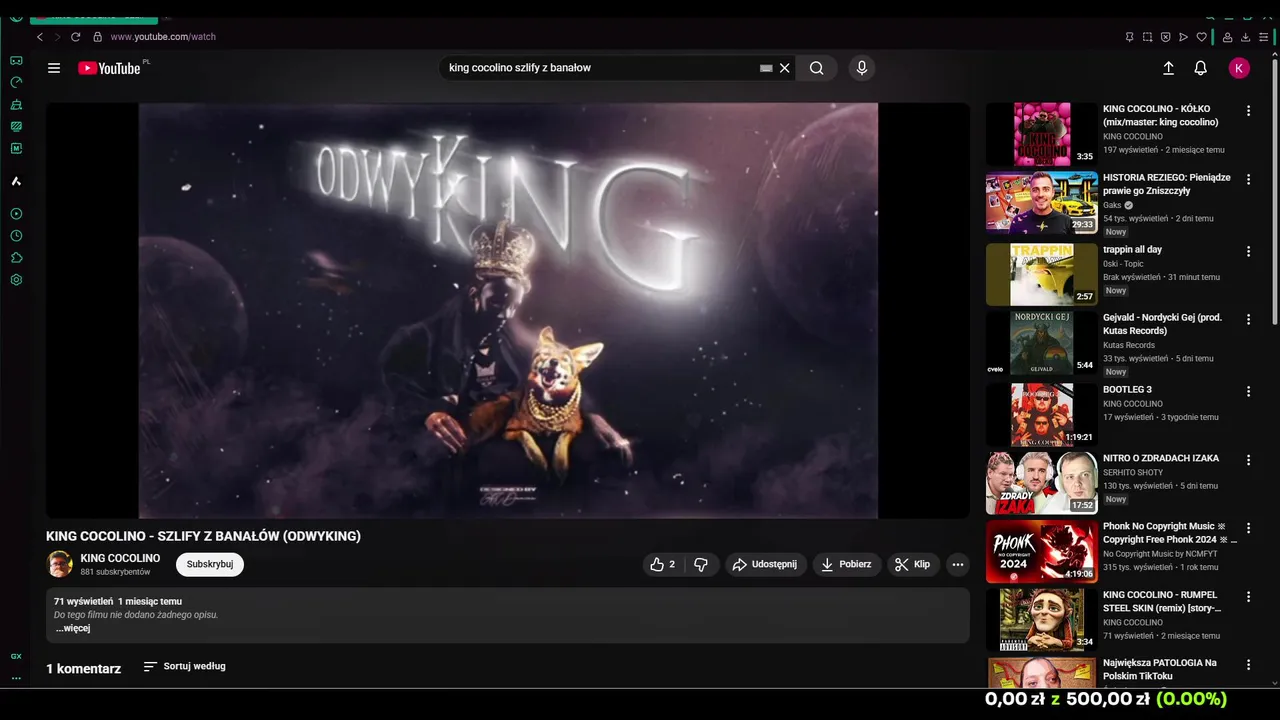Open the YouTube hamburger guide menu
The image size is (1280, 720).
54,68
